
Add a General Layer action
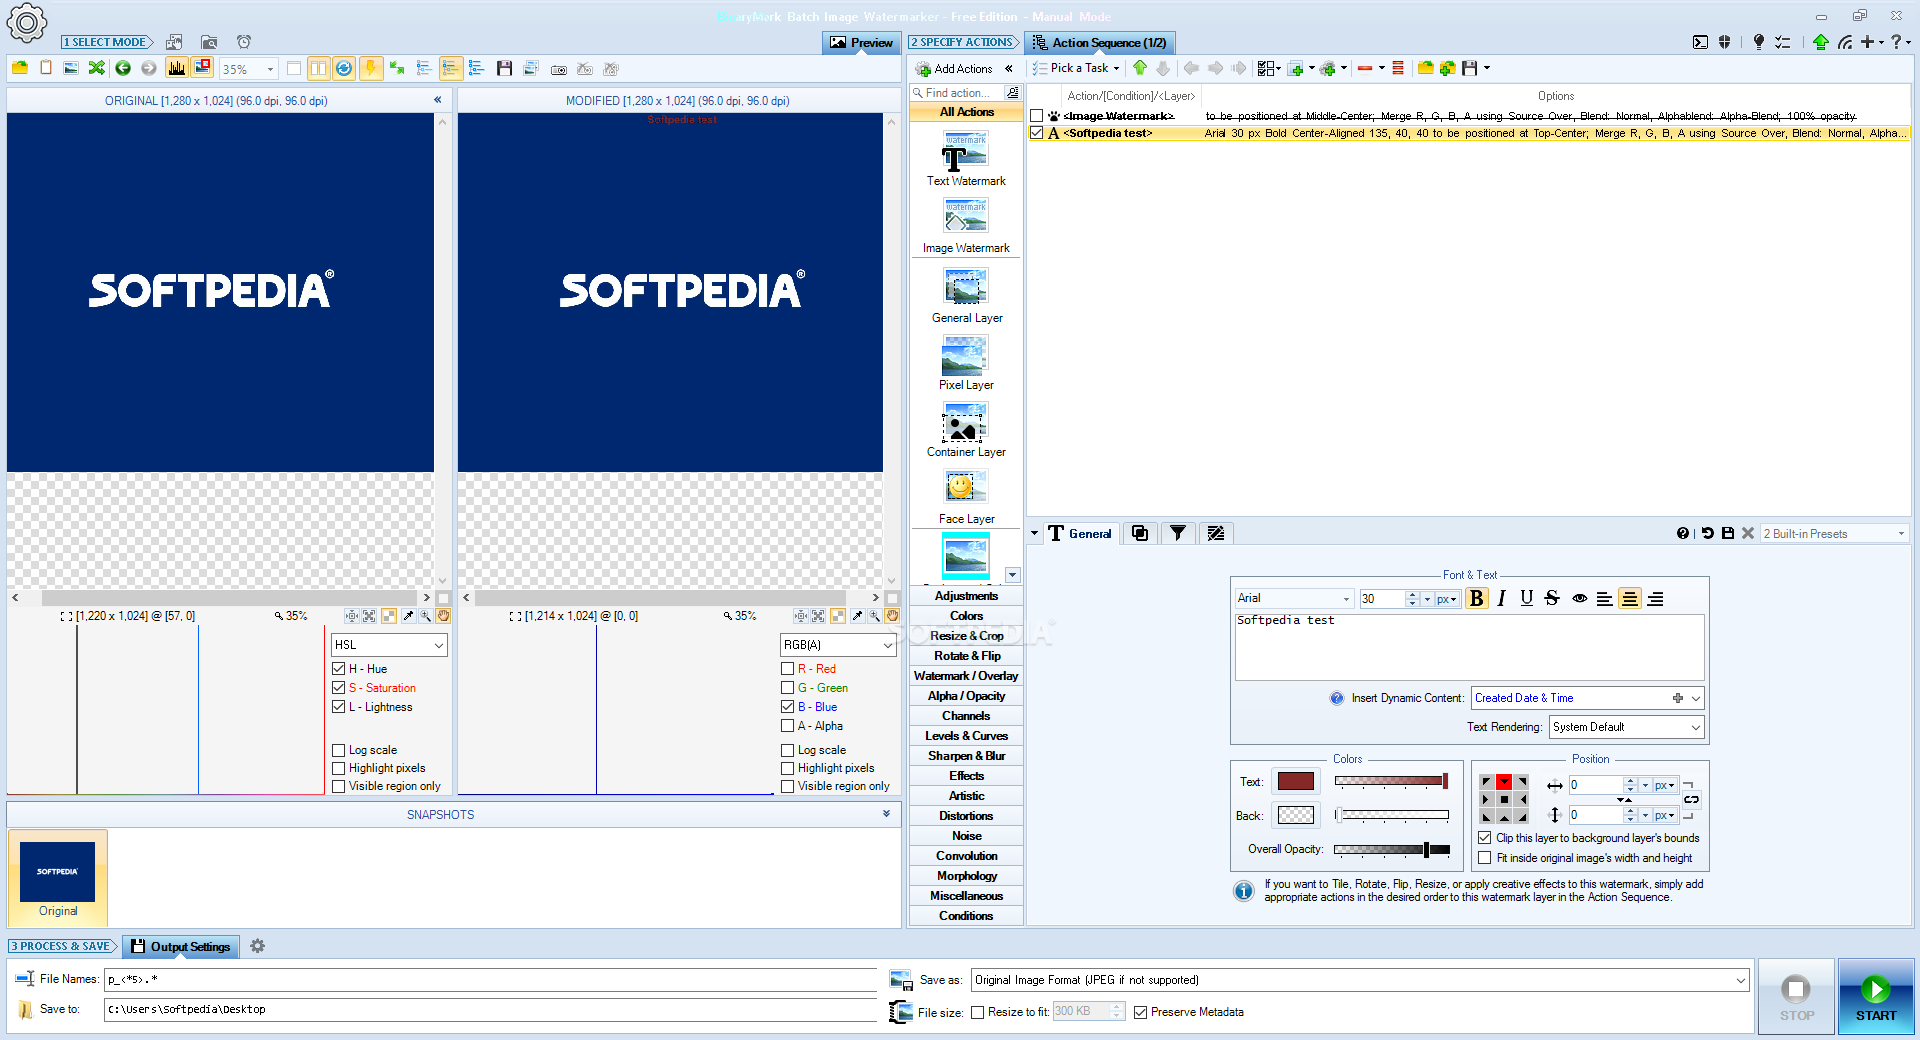point(966,295)
